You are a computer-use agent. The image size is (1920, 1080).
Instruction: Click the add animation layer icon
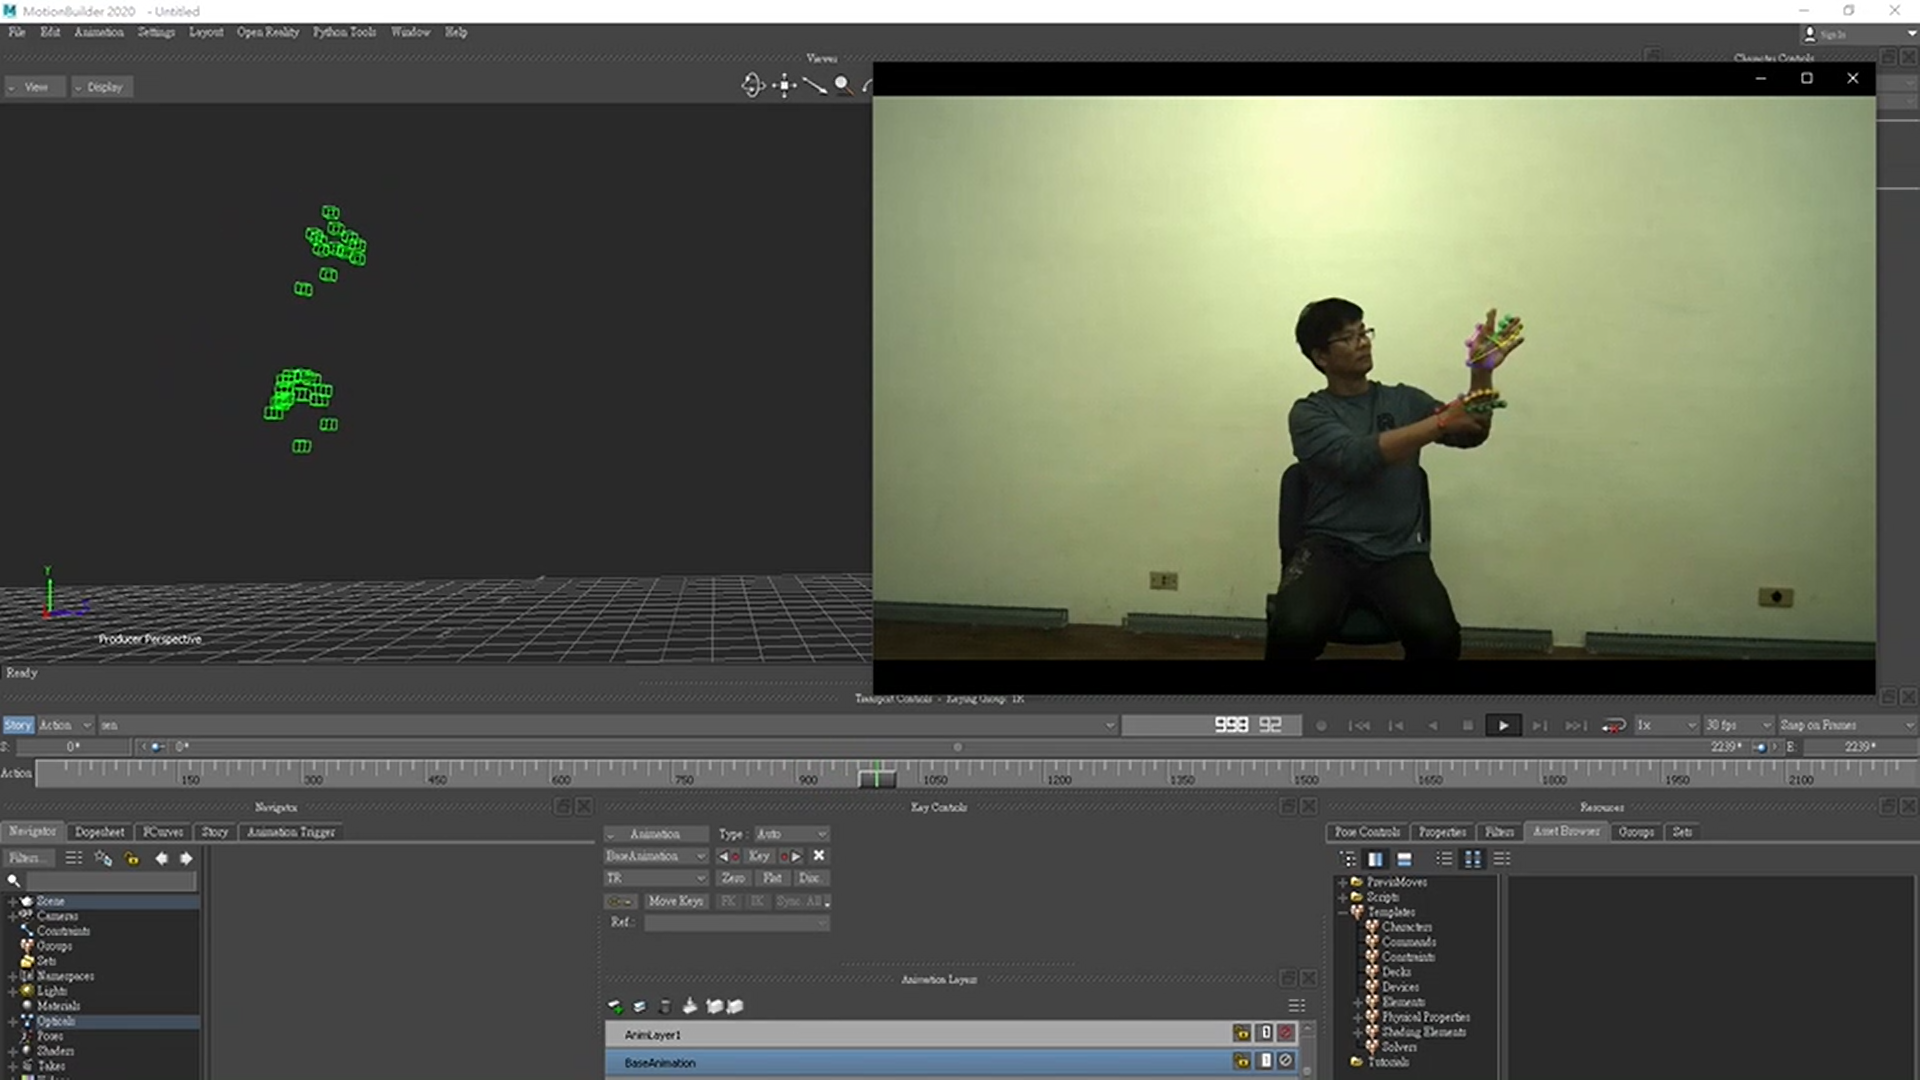615,1006
